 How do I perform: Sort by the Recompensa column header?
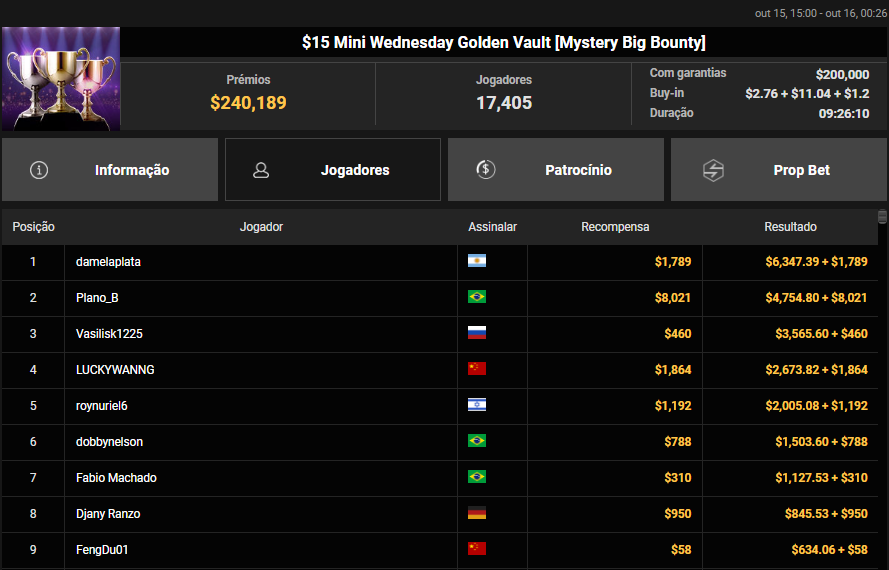pyautogui.click(x=615, y=227)
